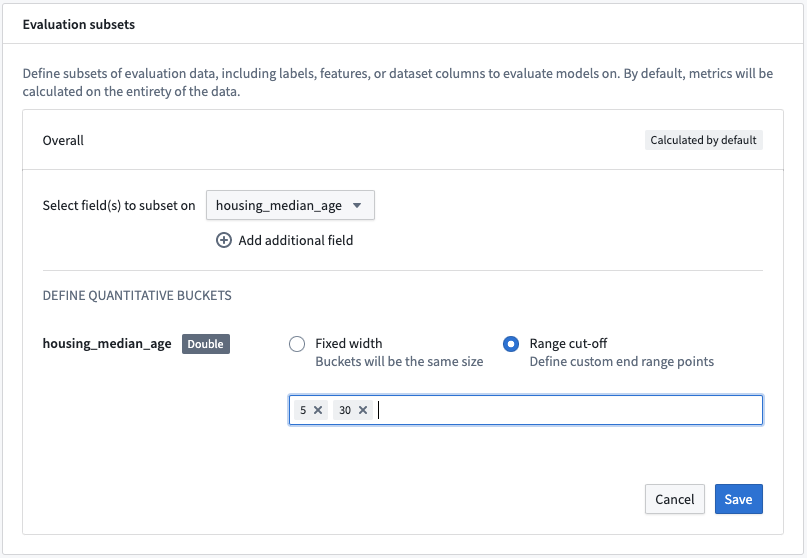Click the Save button
807x558 pixels.
click(739, 499)
